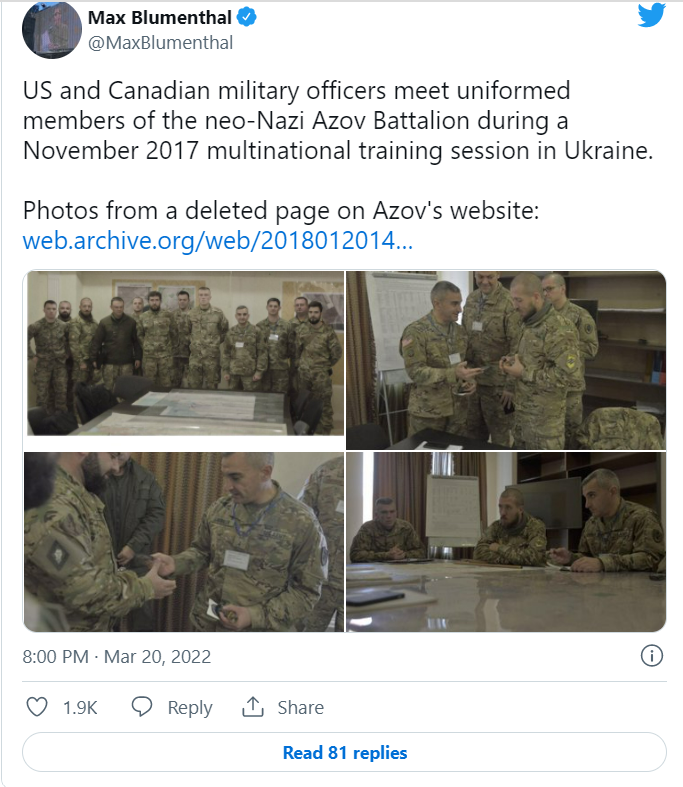The image size is (683, 787).
Task: Click the 8:00 PM Mar 20, 2022 timestamp
Action: tap(117, 657)
